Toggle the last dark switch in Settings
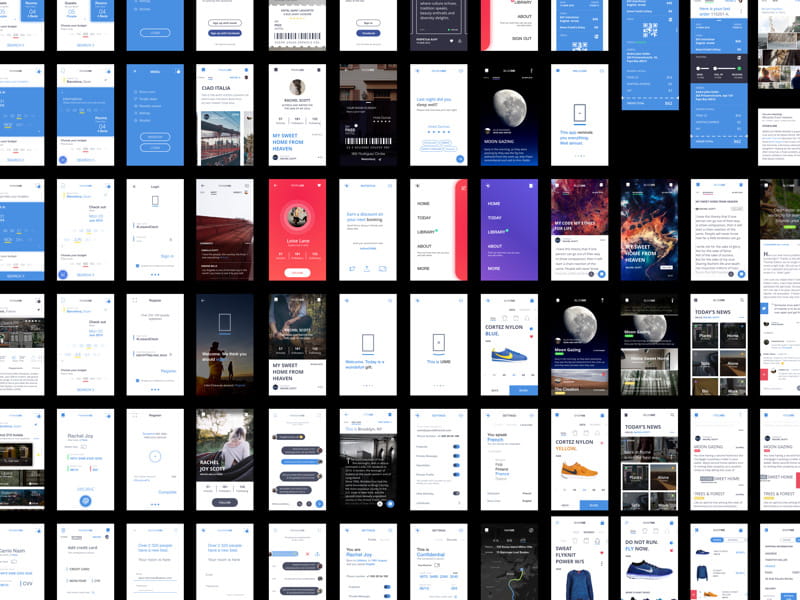The width and height of the screenshot is (800, 600). pyautogui.click(x=456, y=493)
